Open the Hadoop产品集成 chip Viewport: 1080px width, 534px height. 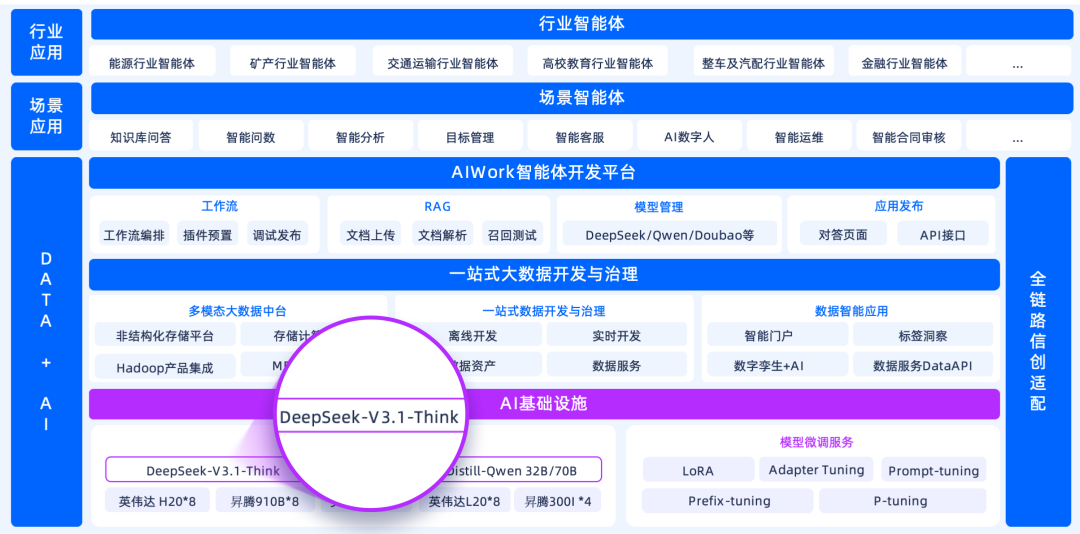click(165, 367)
